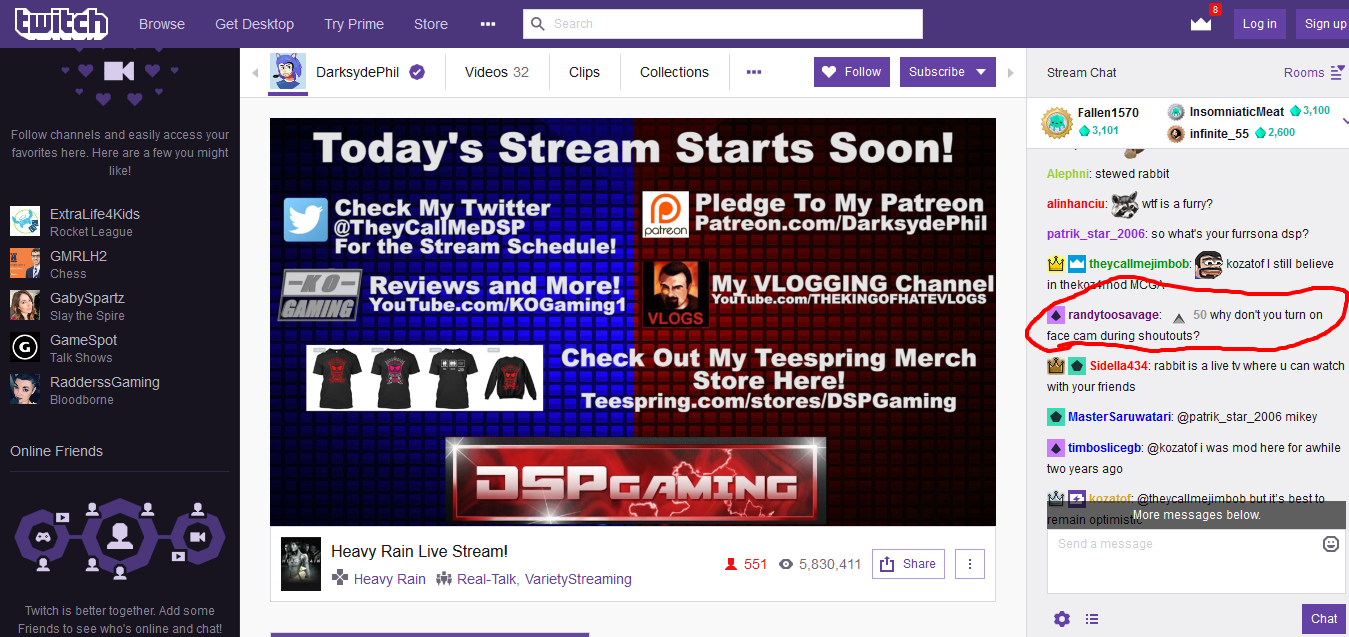Click the More messages below banner

coord(1197,515)
